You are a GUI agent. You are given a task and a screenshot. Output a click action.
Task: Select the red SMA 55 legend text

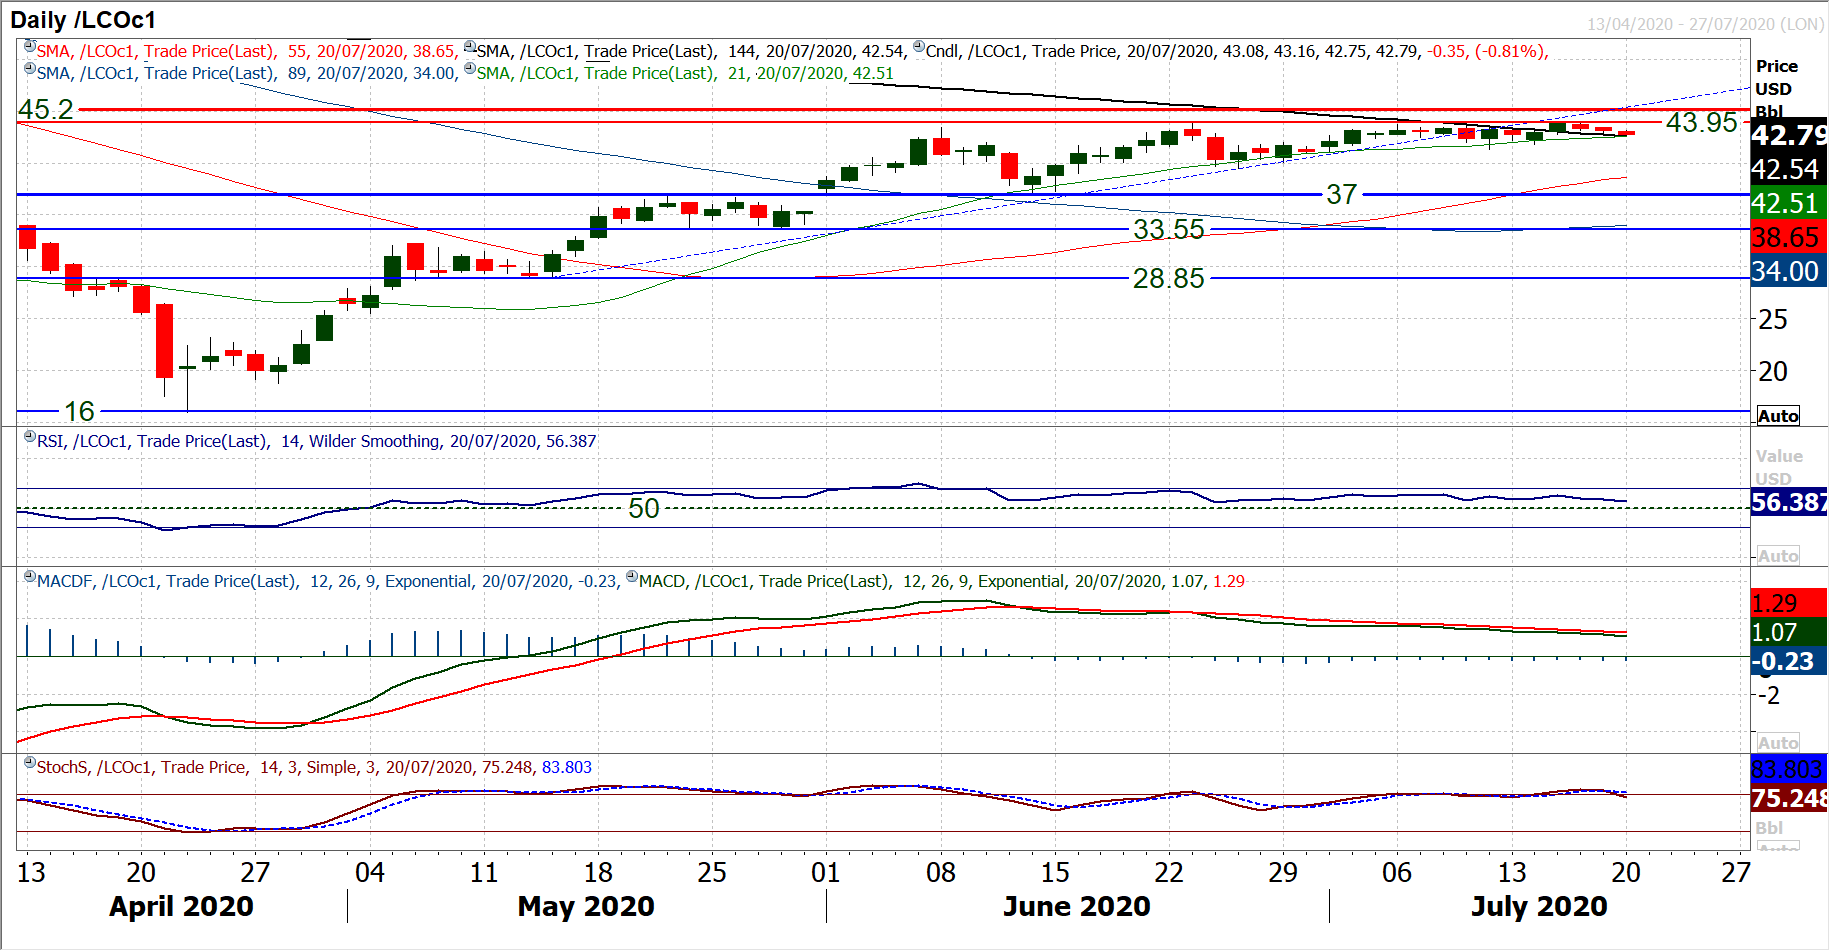(x=248, y=51)
